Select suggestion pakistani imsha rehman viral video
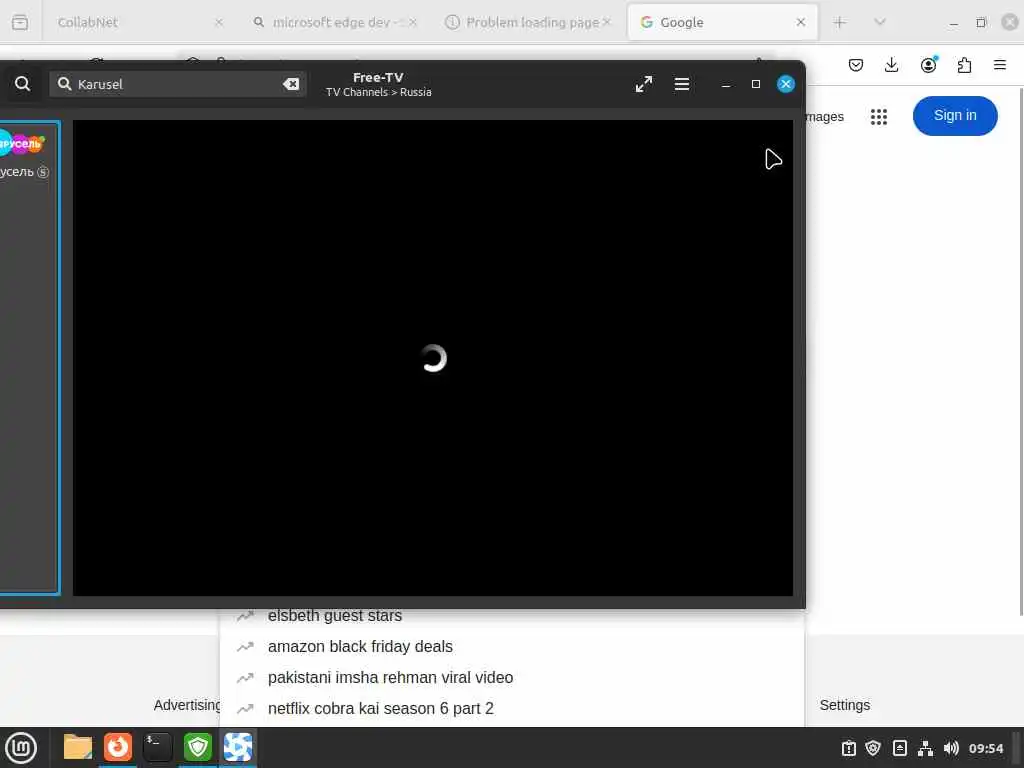 512,677
